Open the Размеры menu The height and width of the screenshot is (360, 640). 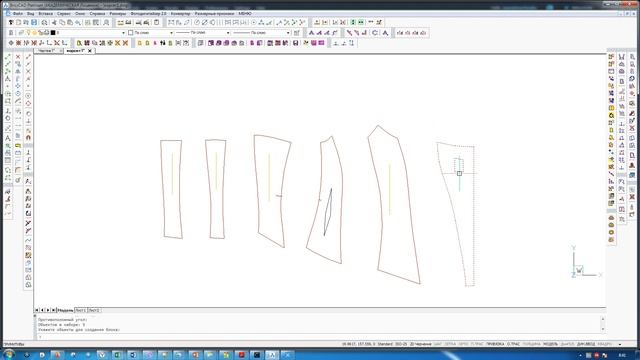pyautogui.click(x=118, y=13)
